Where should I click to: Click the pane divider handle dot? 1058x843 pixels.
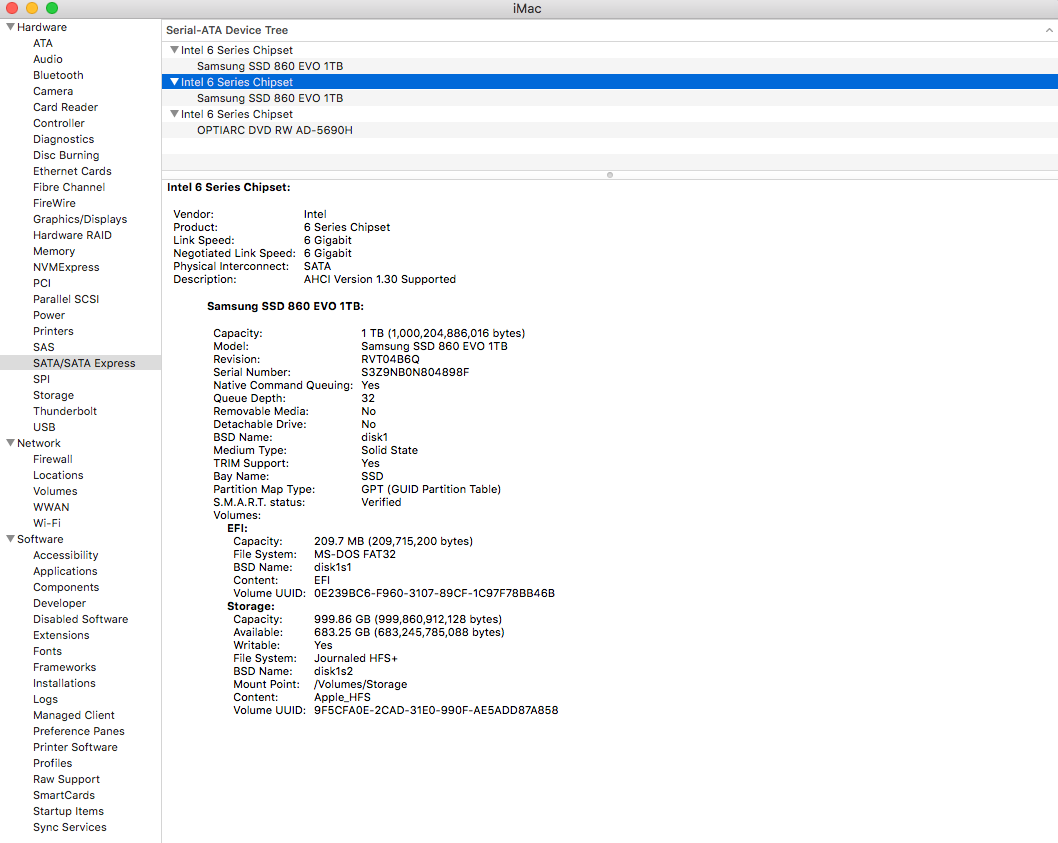(x=610, y=175)
